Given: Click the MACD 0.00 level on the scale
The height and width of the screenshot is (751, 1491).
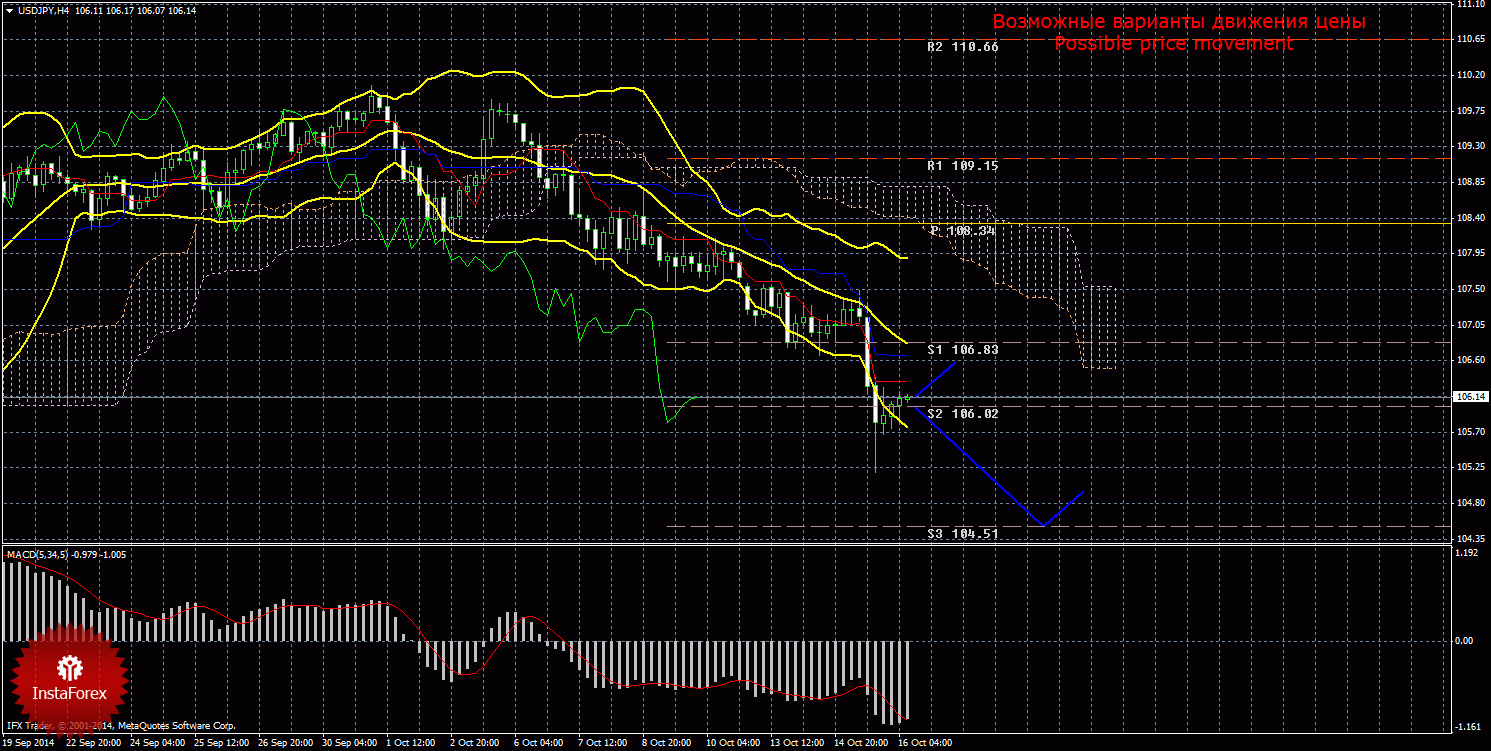Looking at the screenshot, I should tap(1463, 640).
